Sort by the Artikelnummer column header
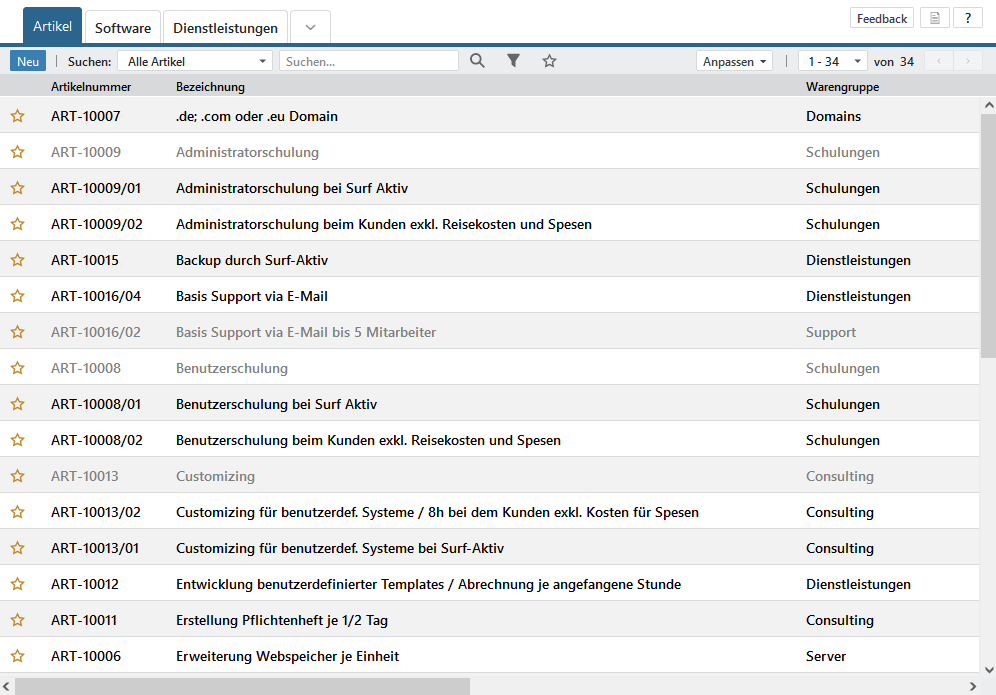996x695 pixels. tap(91, 87)
